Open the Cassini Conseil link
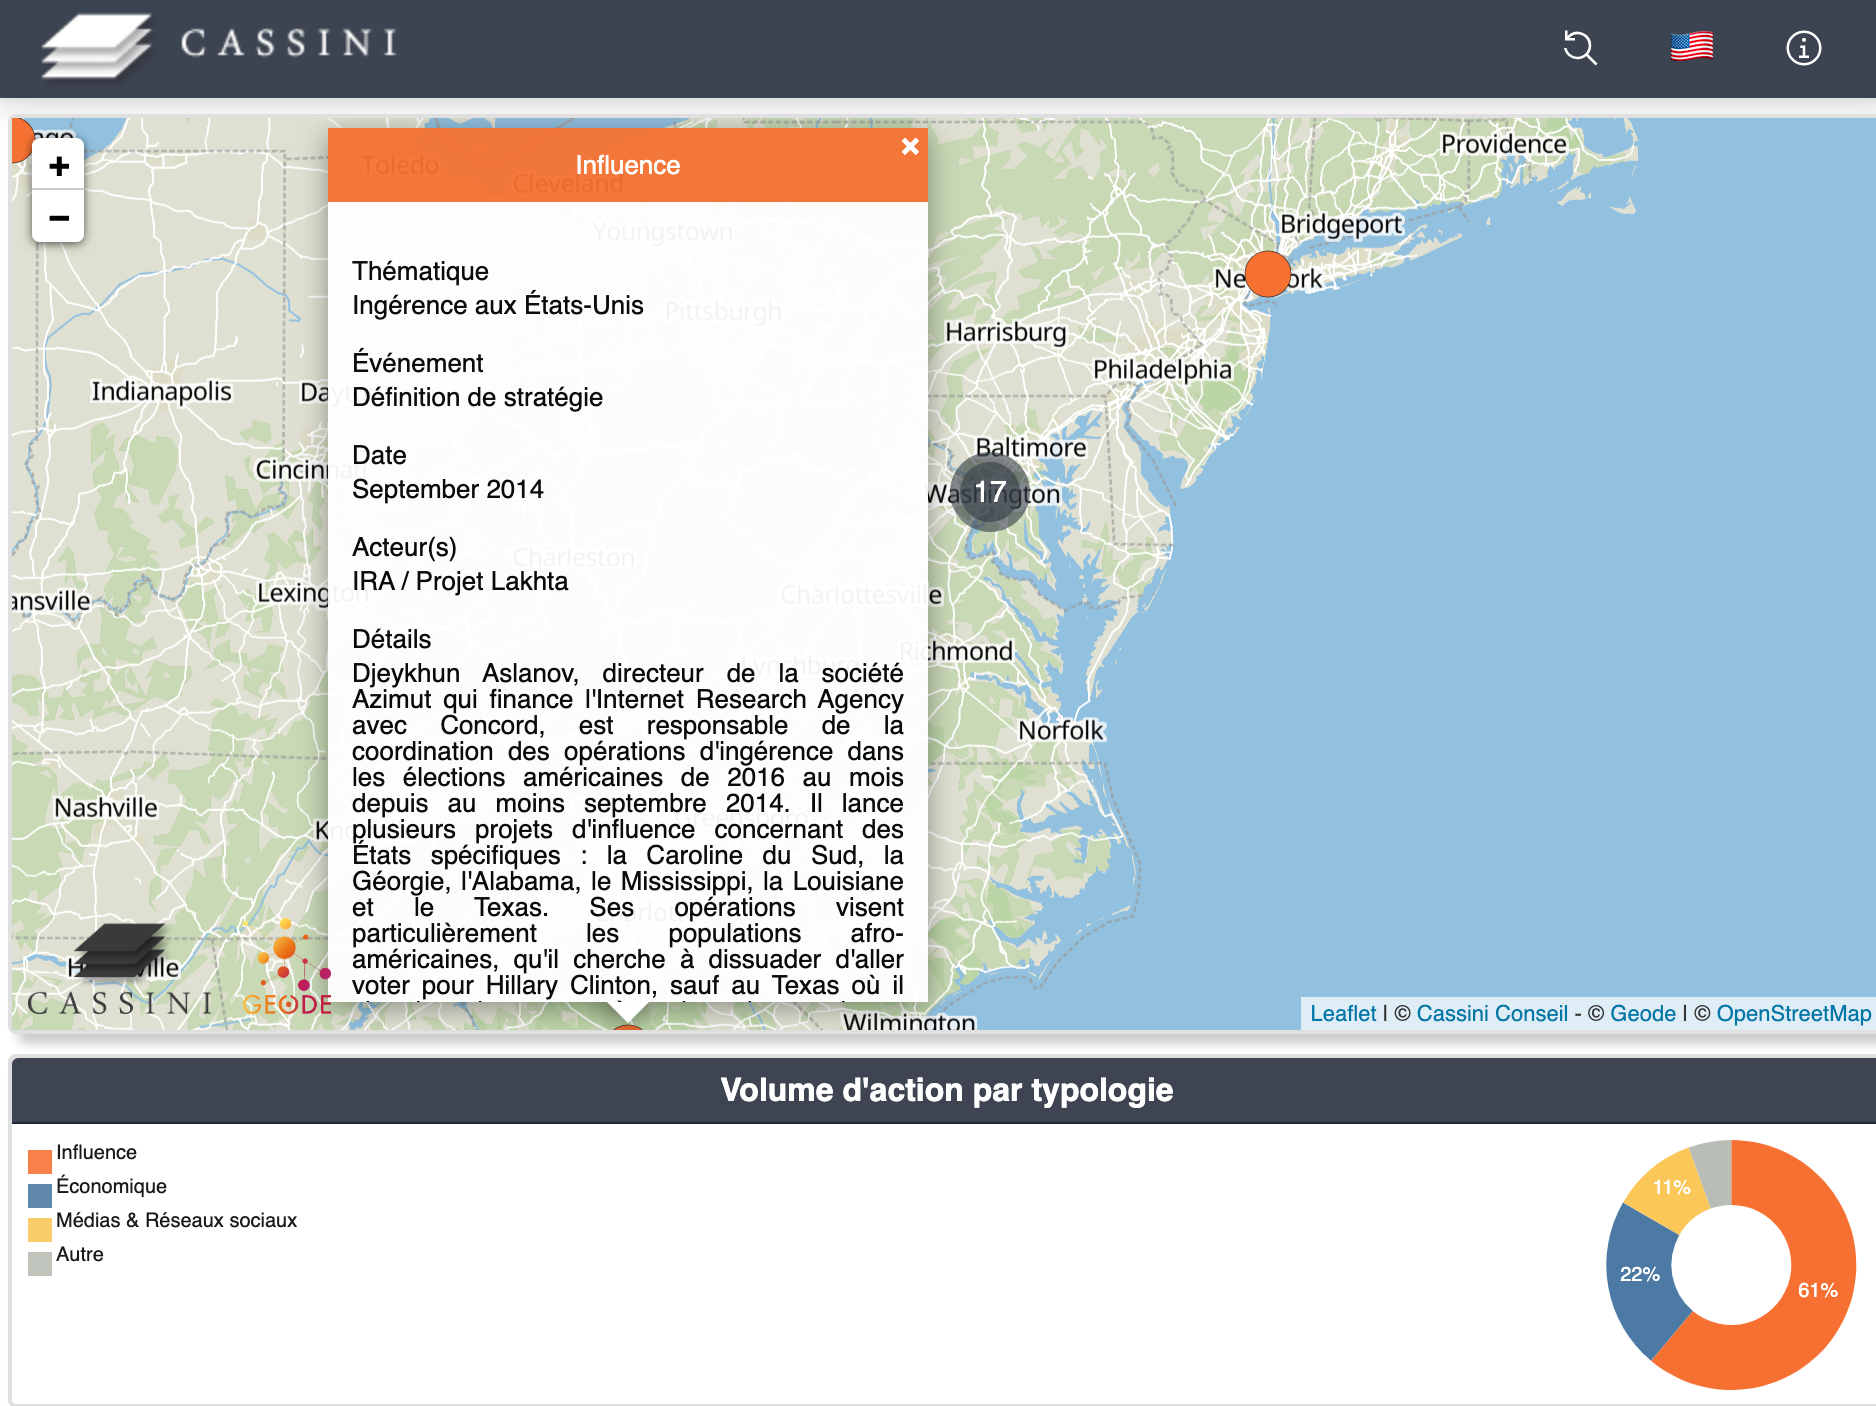Screen dimensions: 1876x1406 click(1491, 1013)
